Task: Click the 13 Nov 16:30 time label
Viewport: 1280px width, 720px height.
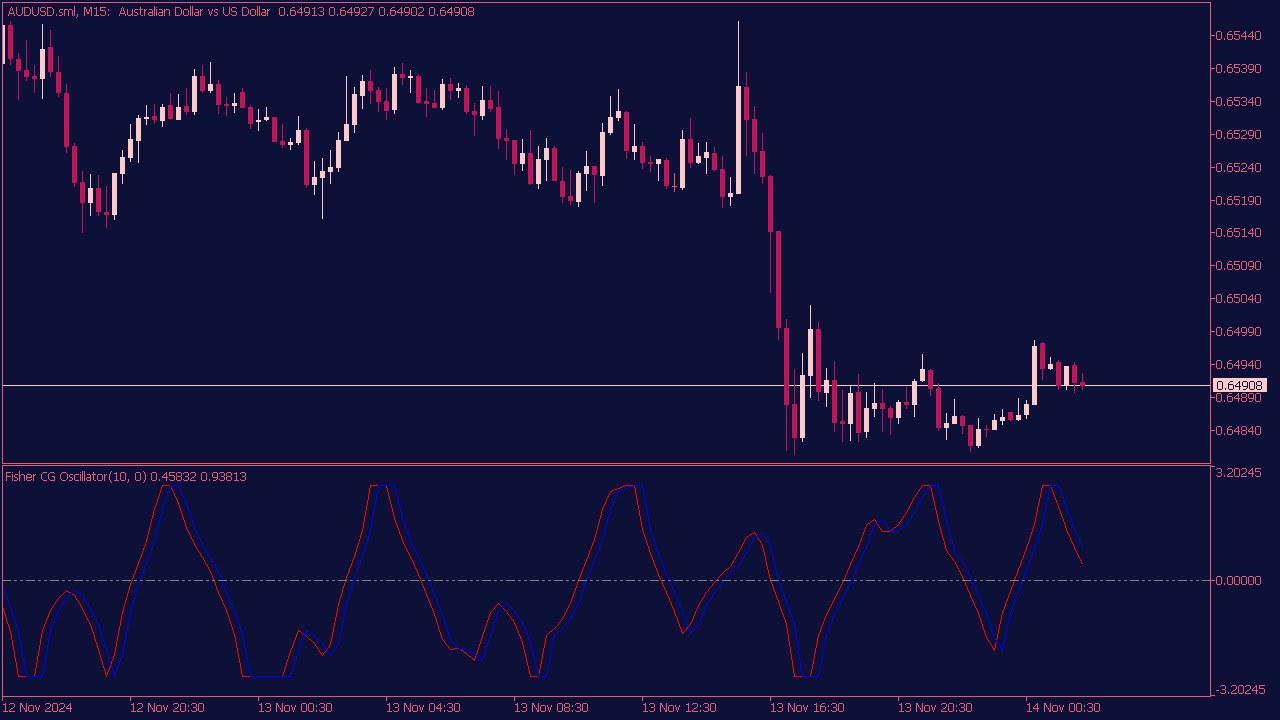Action: click(807, 707)
